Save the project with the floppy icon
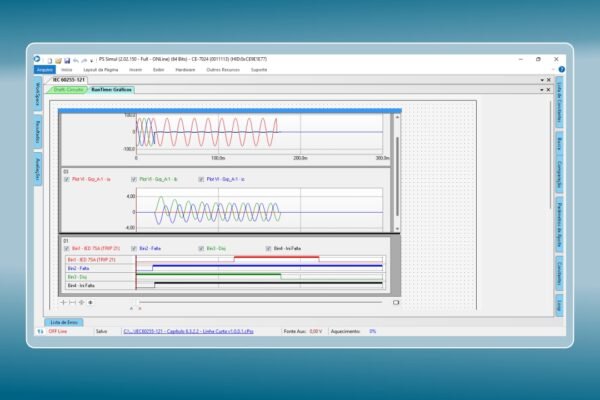Screen dimensions: 600x400 coord(67,60)
